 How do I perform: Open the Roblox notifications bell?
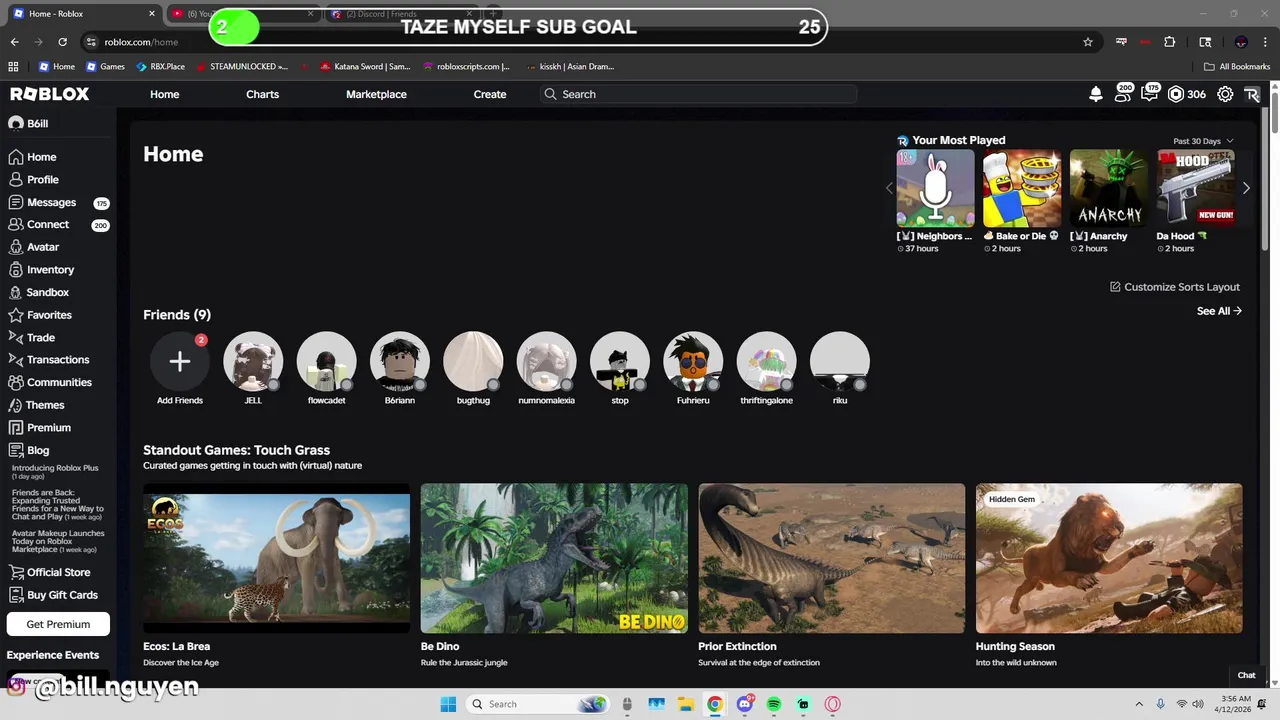click(1095, 94)
